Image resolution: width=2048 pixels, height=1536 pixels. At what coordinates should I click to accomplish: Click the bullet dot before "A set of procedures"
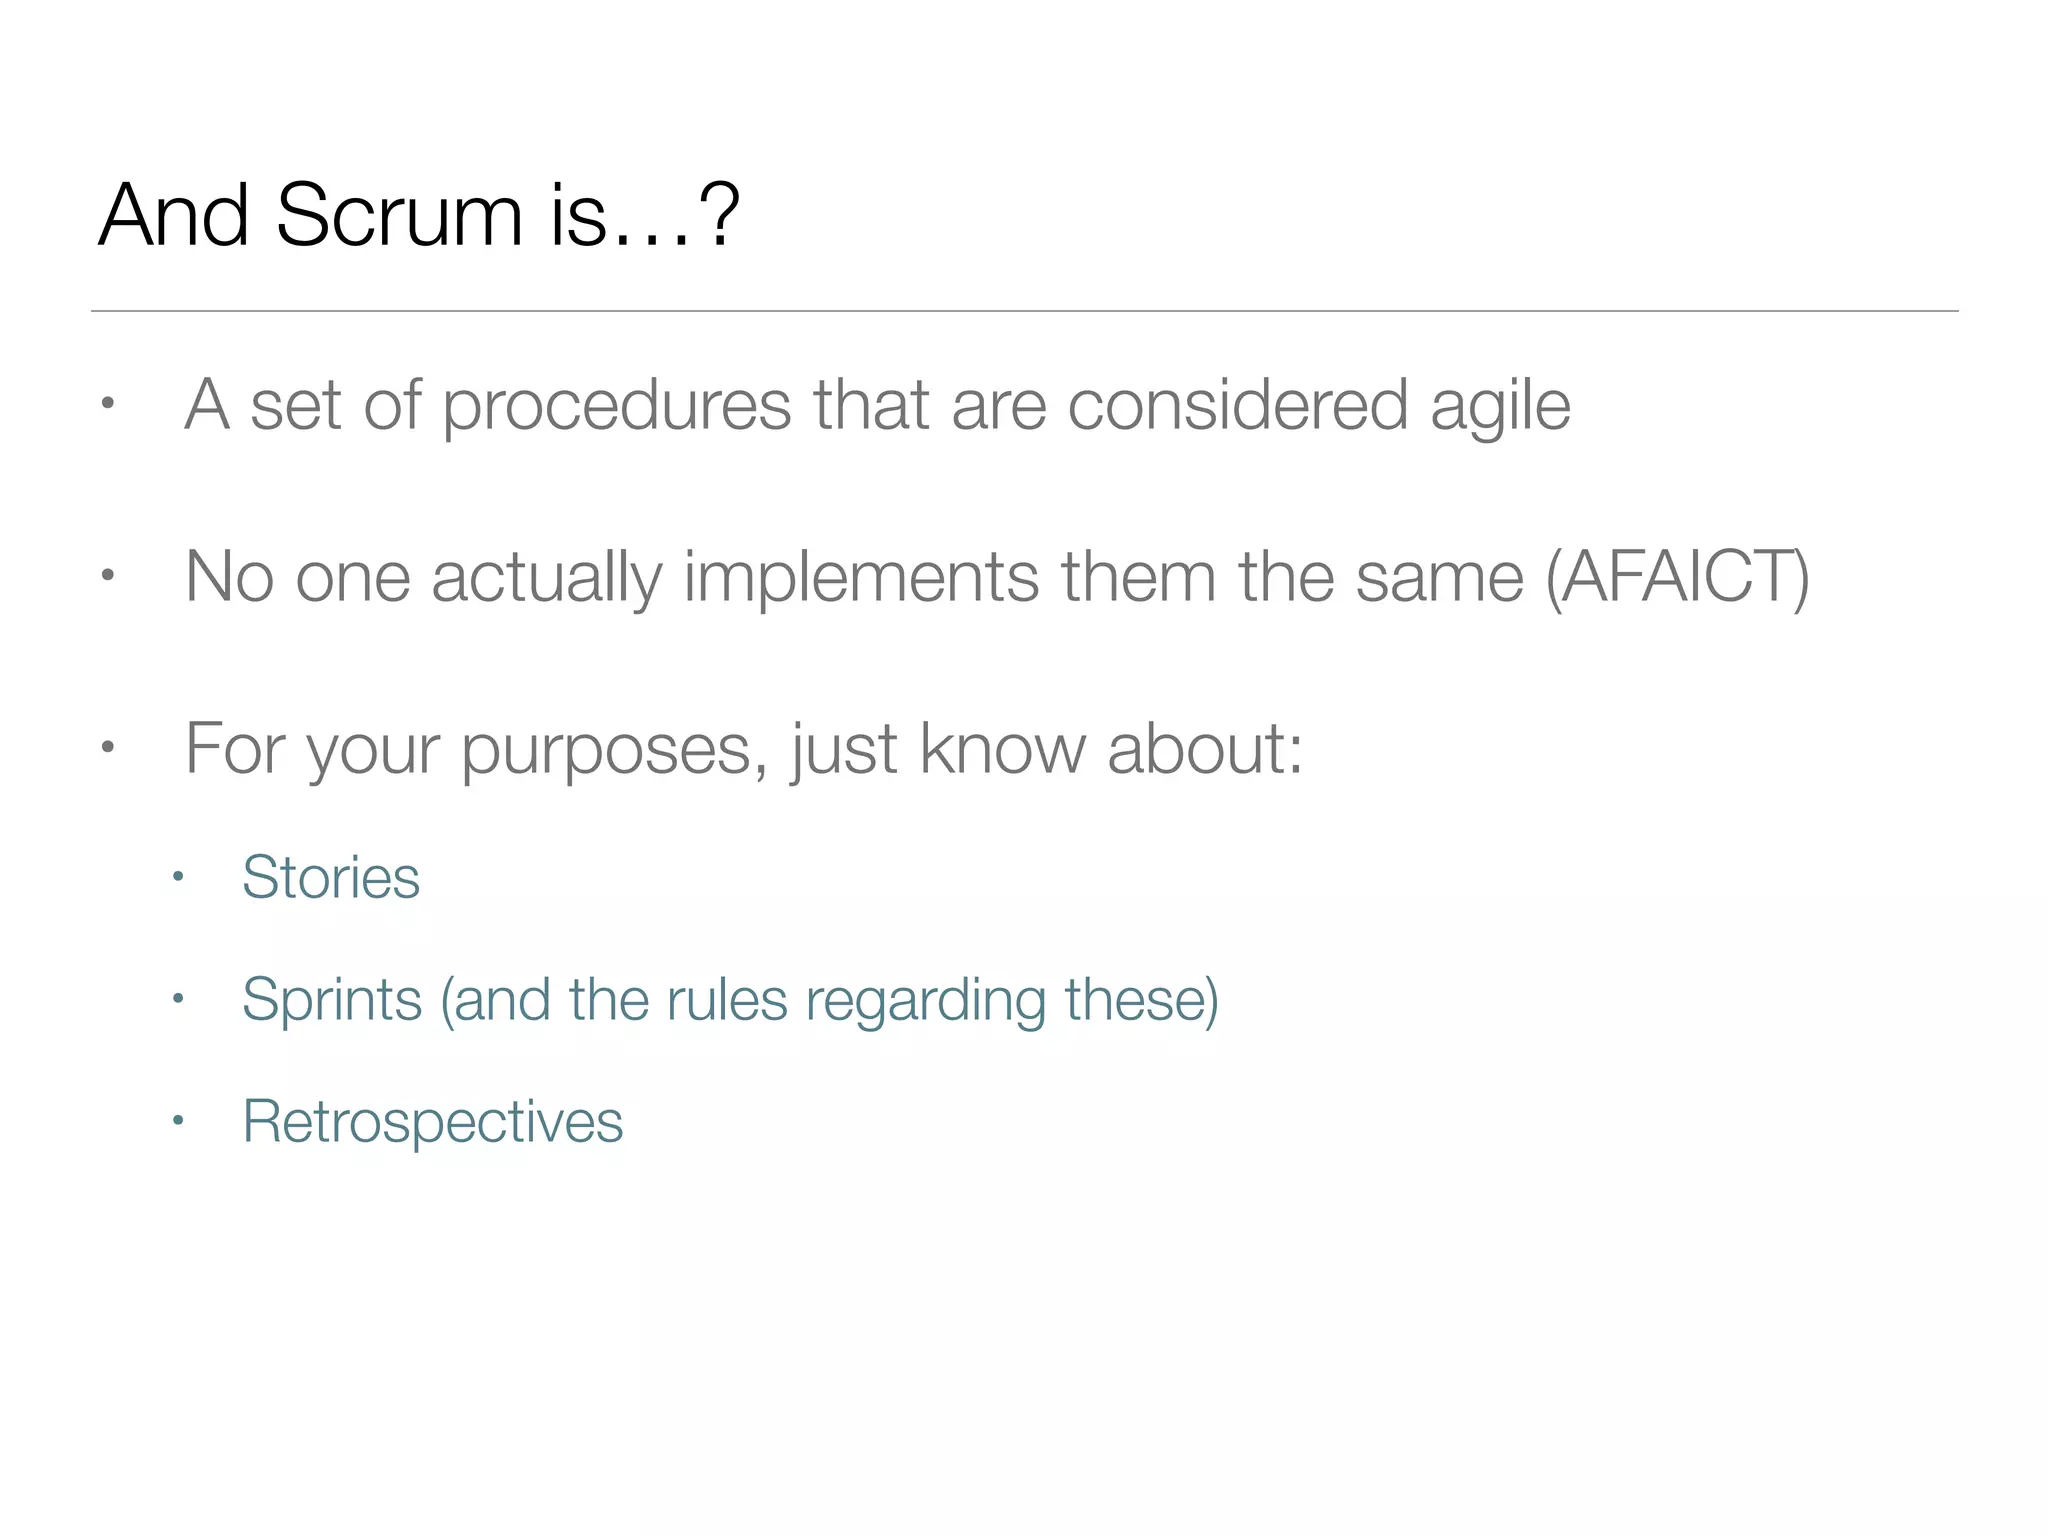click(x=108, y=405)
